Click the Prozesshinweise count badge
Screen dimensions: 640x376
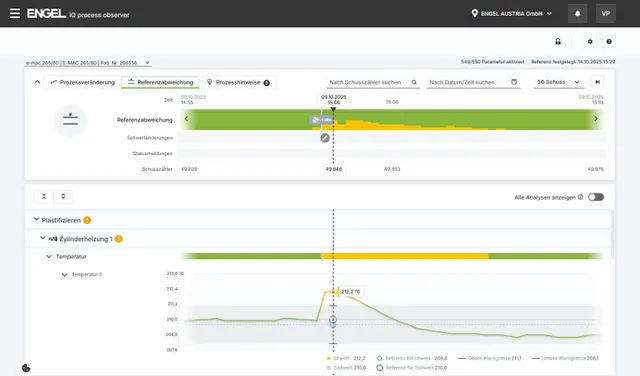point(267,83)
